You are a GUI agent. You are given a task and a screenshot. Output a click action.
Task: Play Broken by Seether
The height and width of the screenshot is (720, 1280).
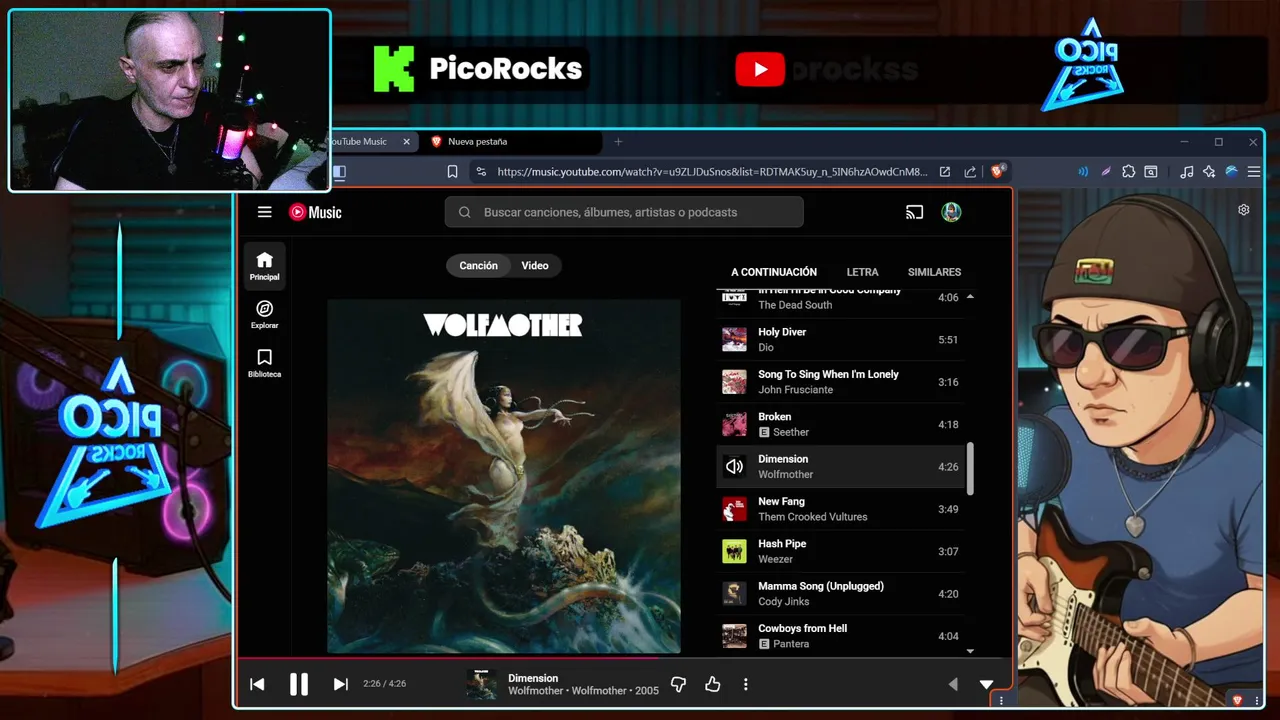coord(841,424)
